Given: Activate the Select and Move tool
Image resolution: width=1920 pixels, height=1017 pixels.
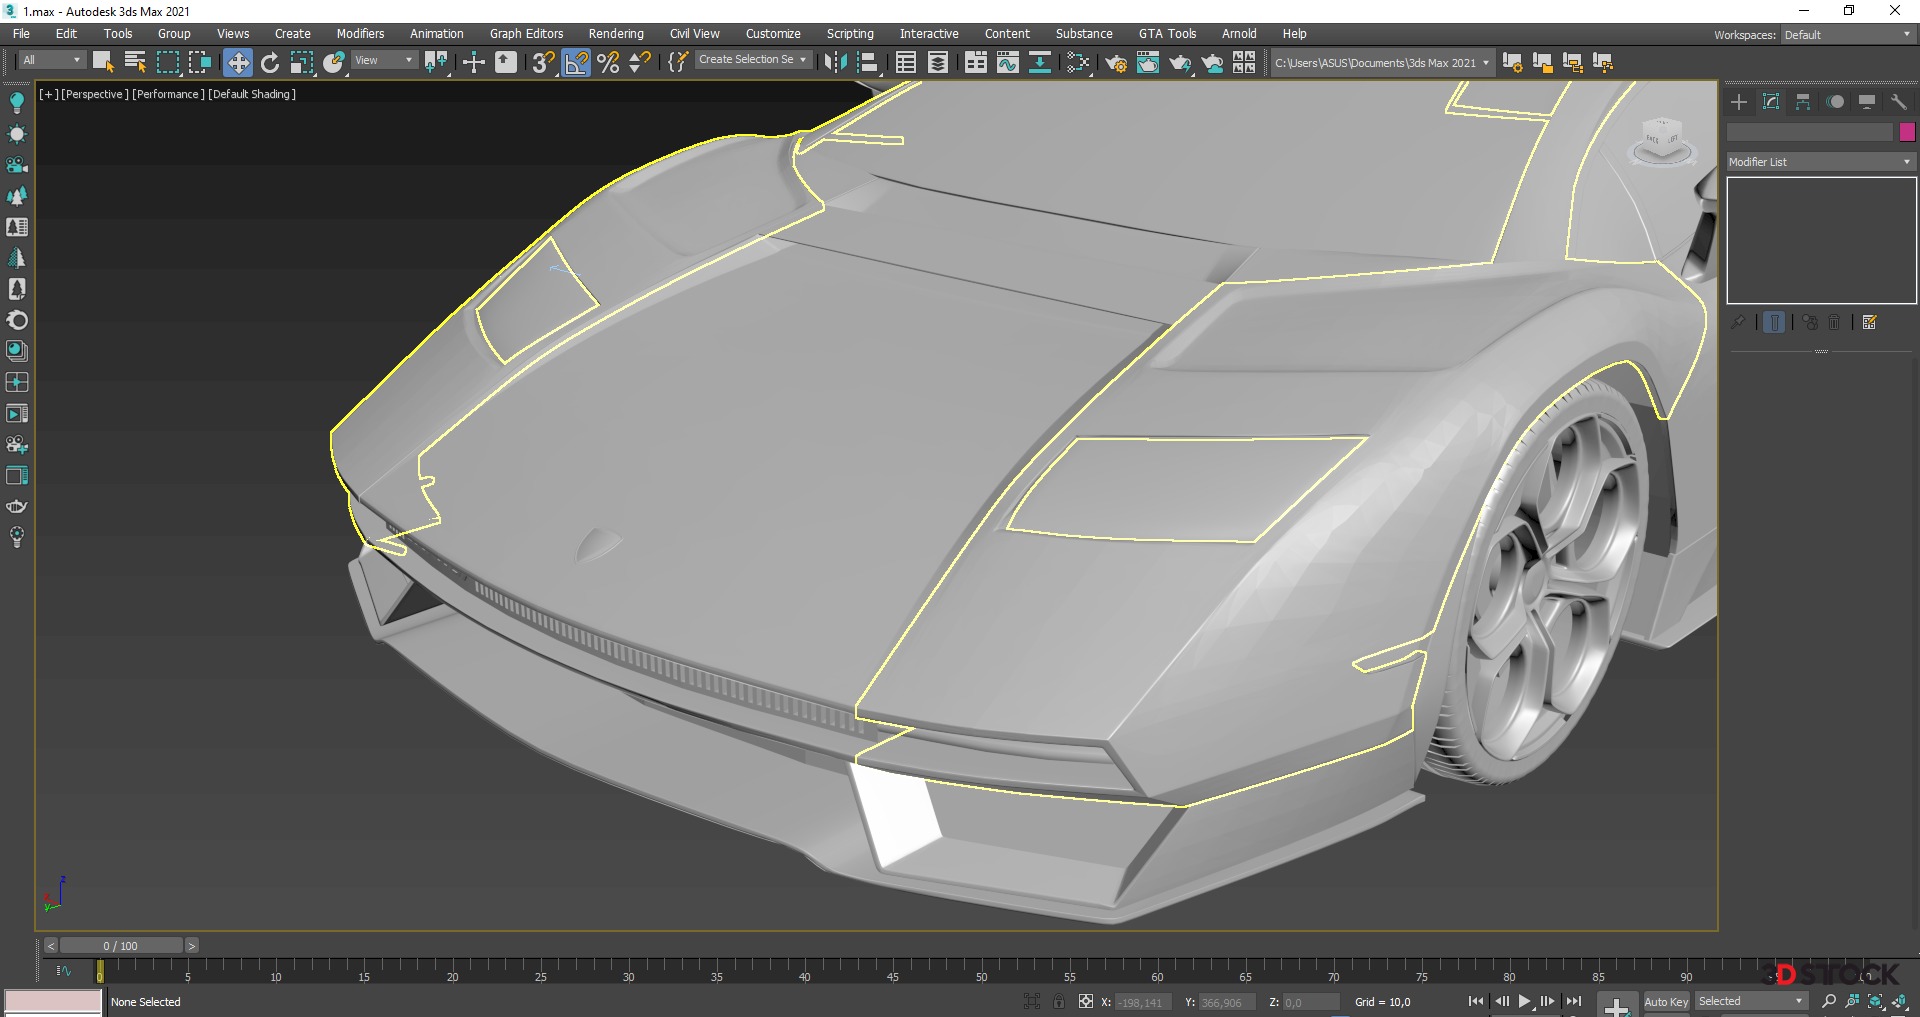Looking at the screenshot, I should [237, 63].
